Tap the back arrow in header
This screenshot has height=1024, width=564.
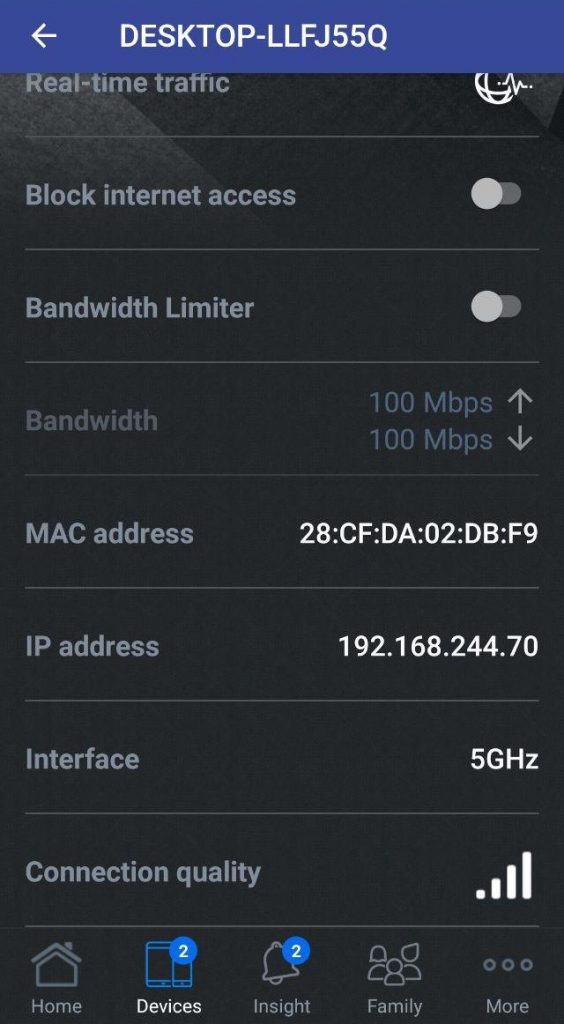44,36
